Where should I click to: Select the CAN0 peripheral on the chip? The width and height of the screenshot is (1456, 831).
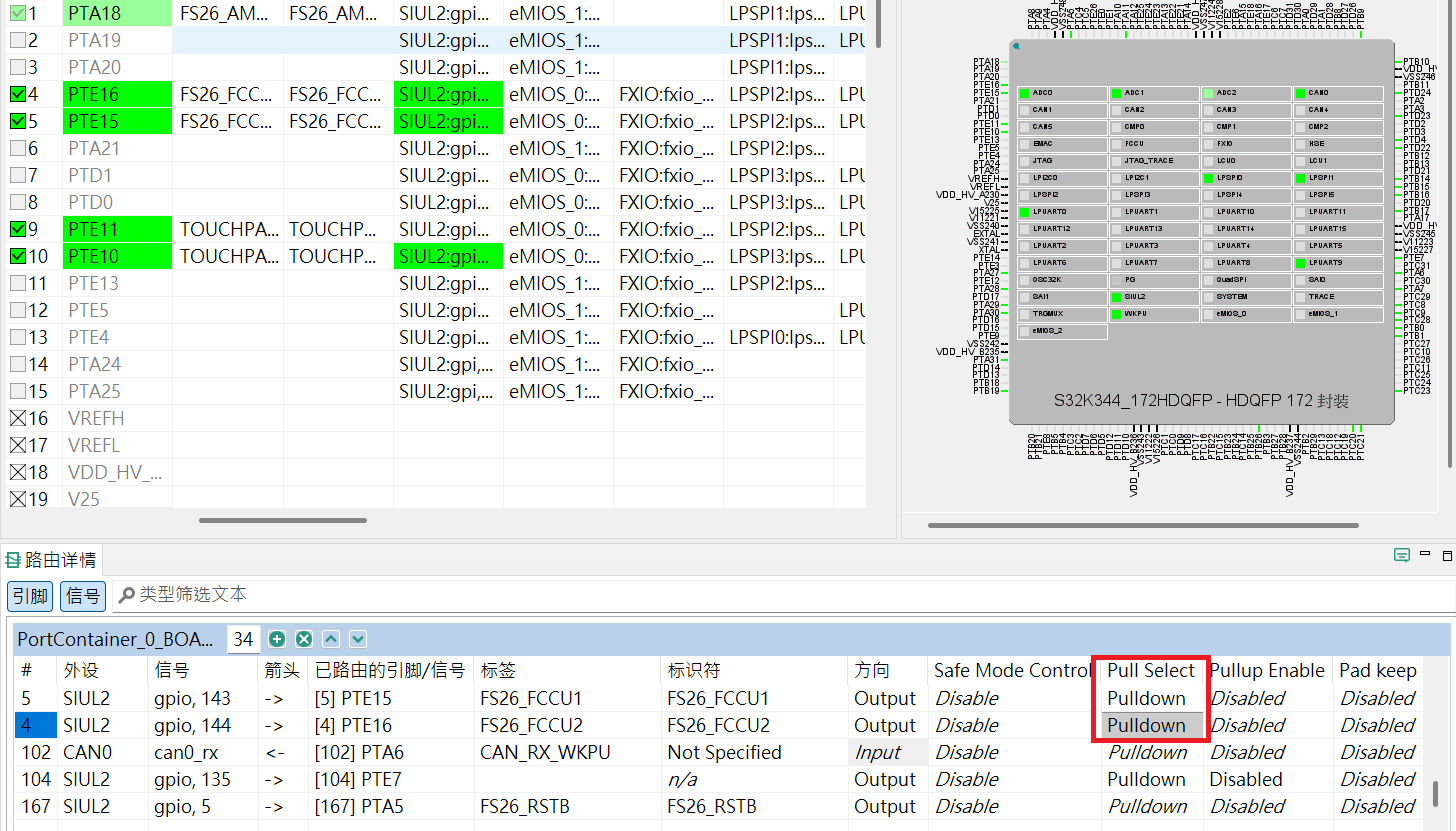point(1338,93)
